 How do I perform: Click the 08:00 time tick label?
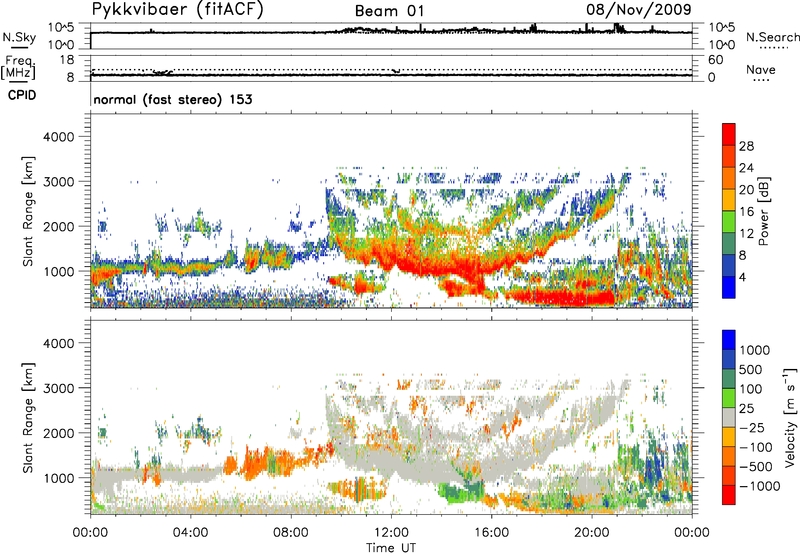tap(291, 533)
